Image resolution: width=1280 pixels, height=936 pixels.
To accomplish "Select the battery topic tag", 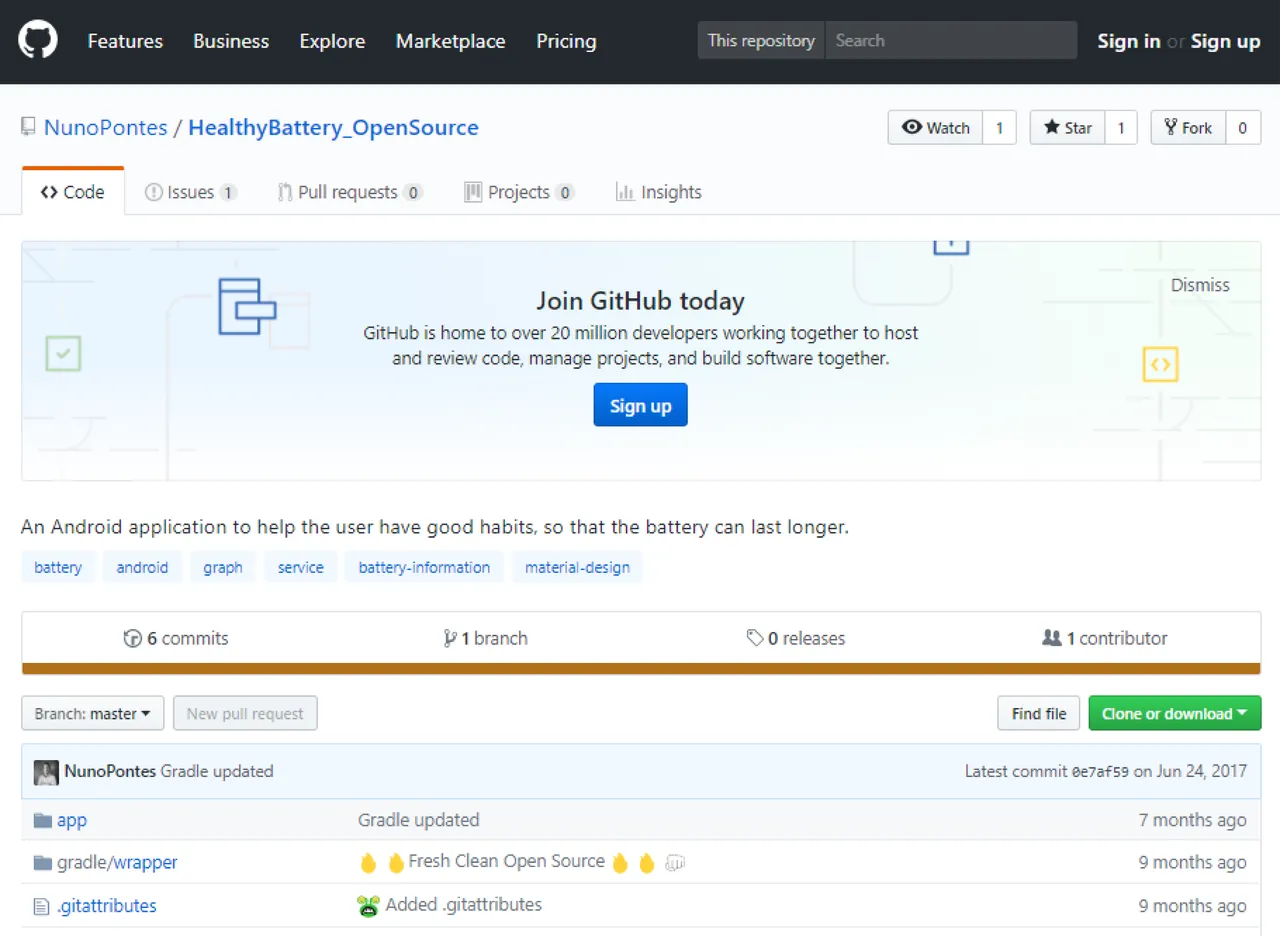I will click(x=58, y=567).
